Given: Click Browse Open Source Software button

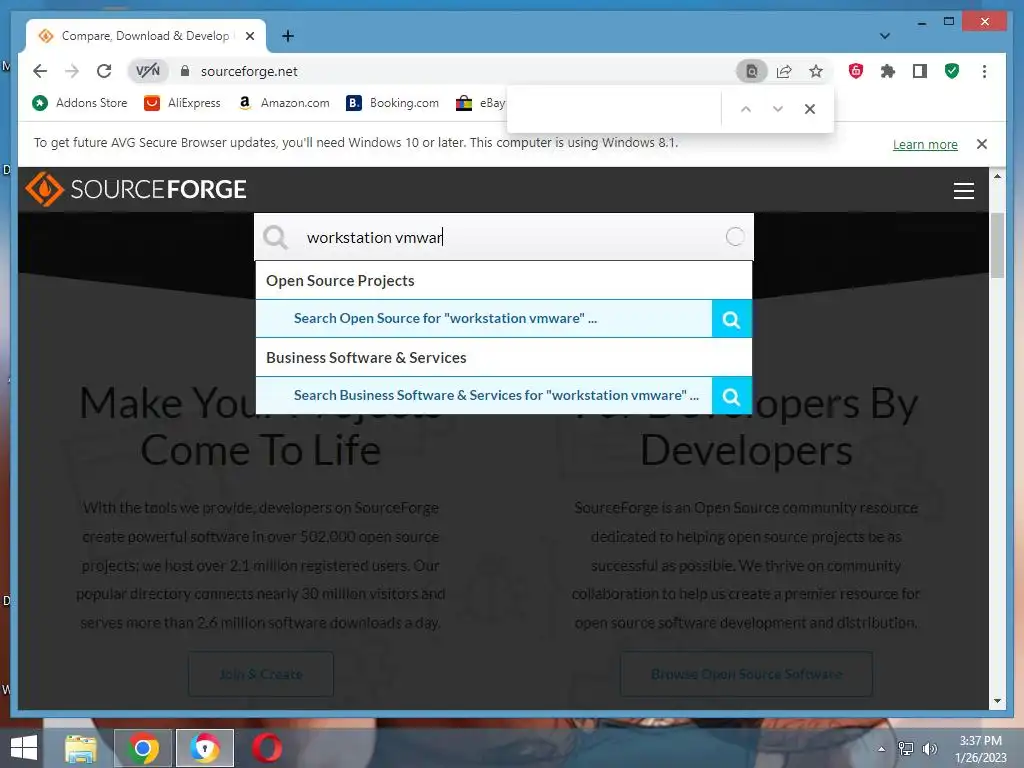Looking at the screenshot, I should [746, 674].
